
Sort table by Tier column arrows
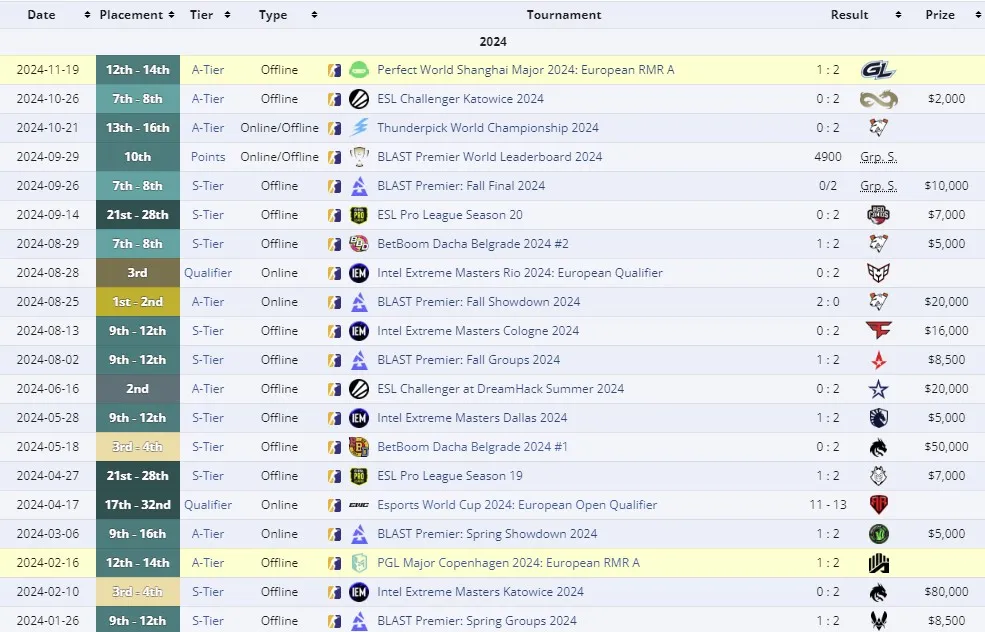coord(227,14)
